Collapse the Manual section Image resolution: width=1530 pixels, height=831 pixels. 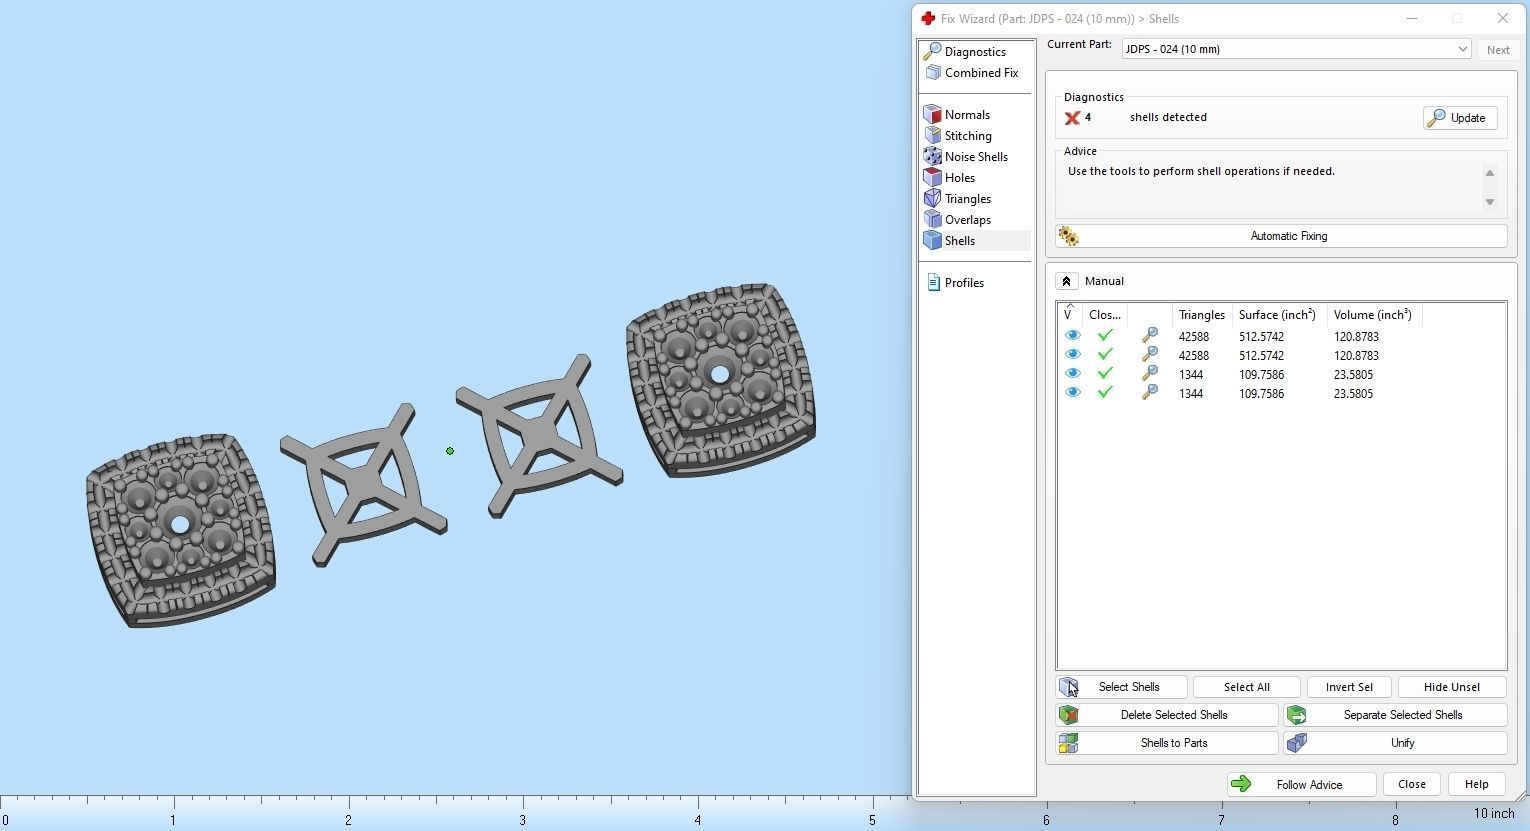click(x=1066, y=282)
